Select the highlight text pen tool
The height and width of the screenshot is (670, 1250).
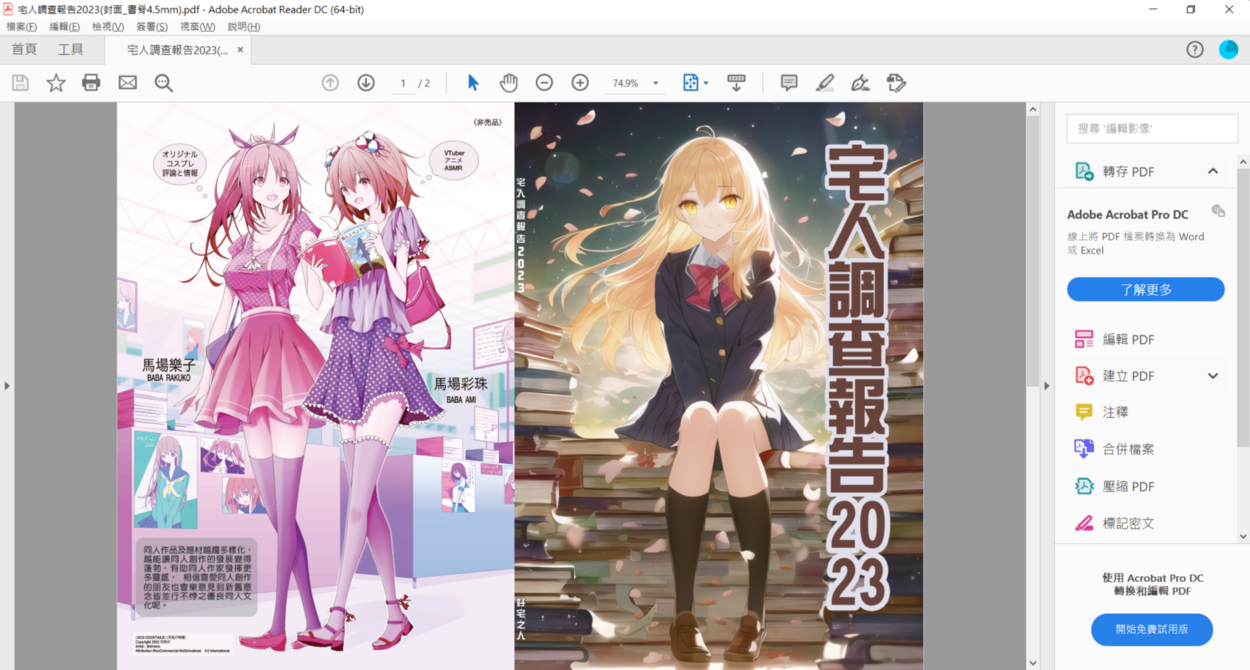click(x=824, y=83)
